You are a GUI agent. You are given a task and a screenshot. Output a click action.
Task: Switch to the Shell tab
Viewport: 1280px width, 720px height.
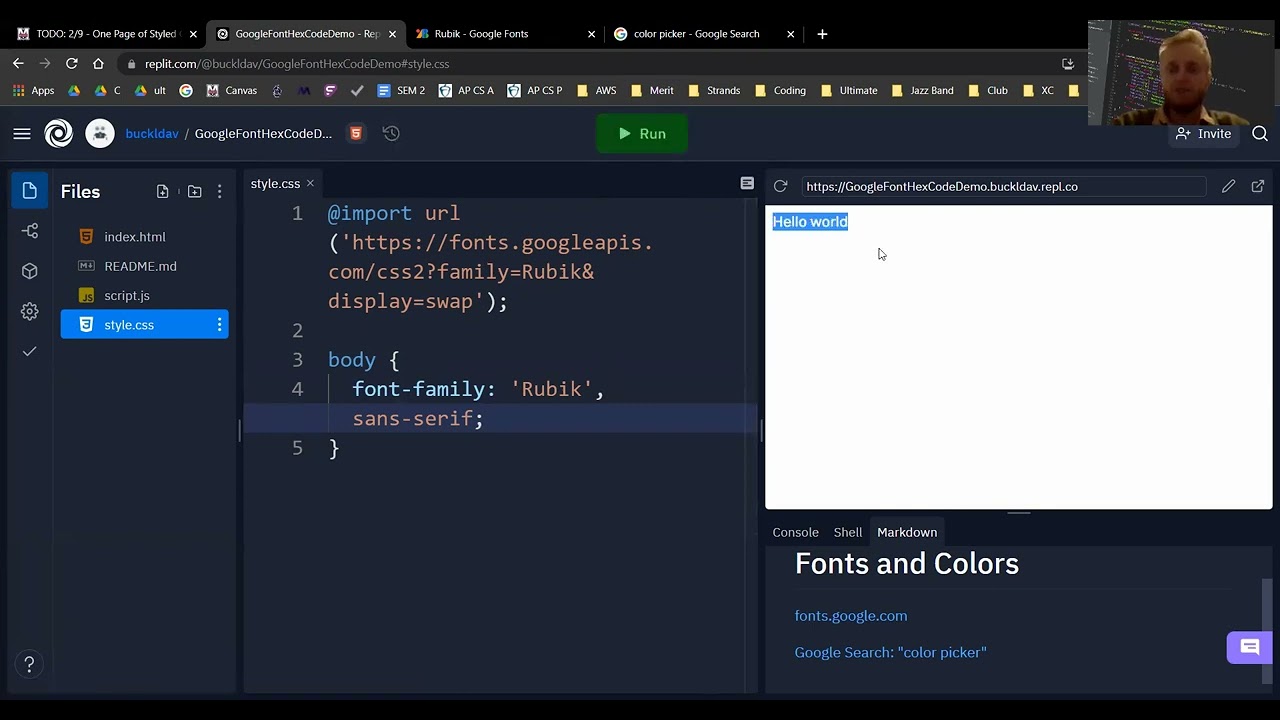point(847,532)
